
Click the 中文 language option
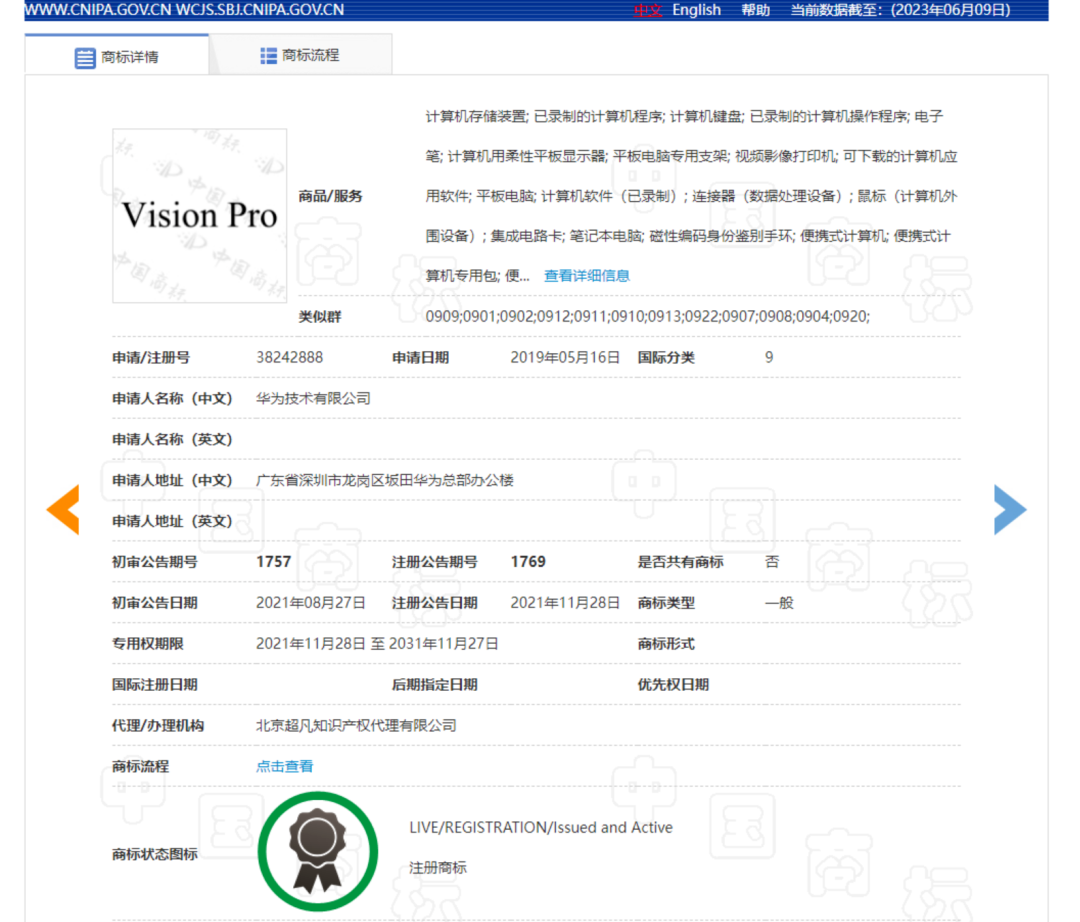pyautogui.click(x=647, y=9)
